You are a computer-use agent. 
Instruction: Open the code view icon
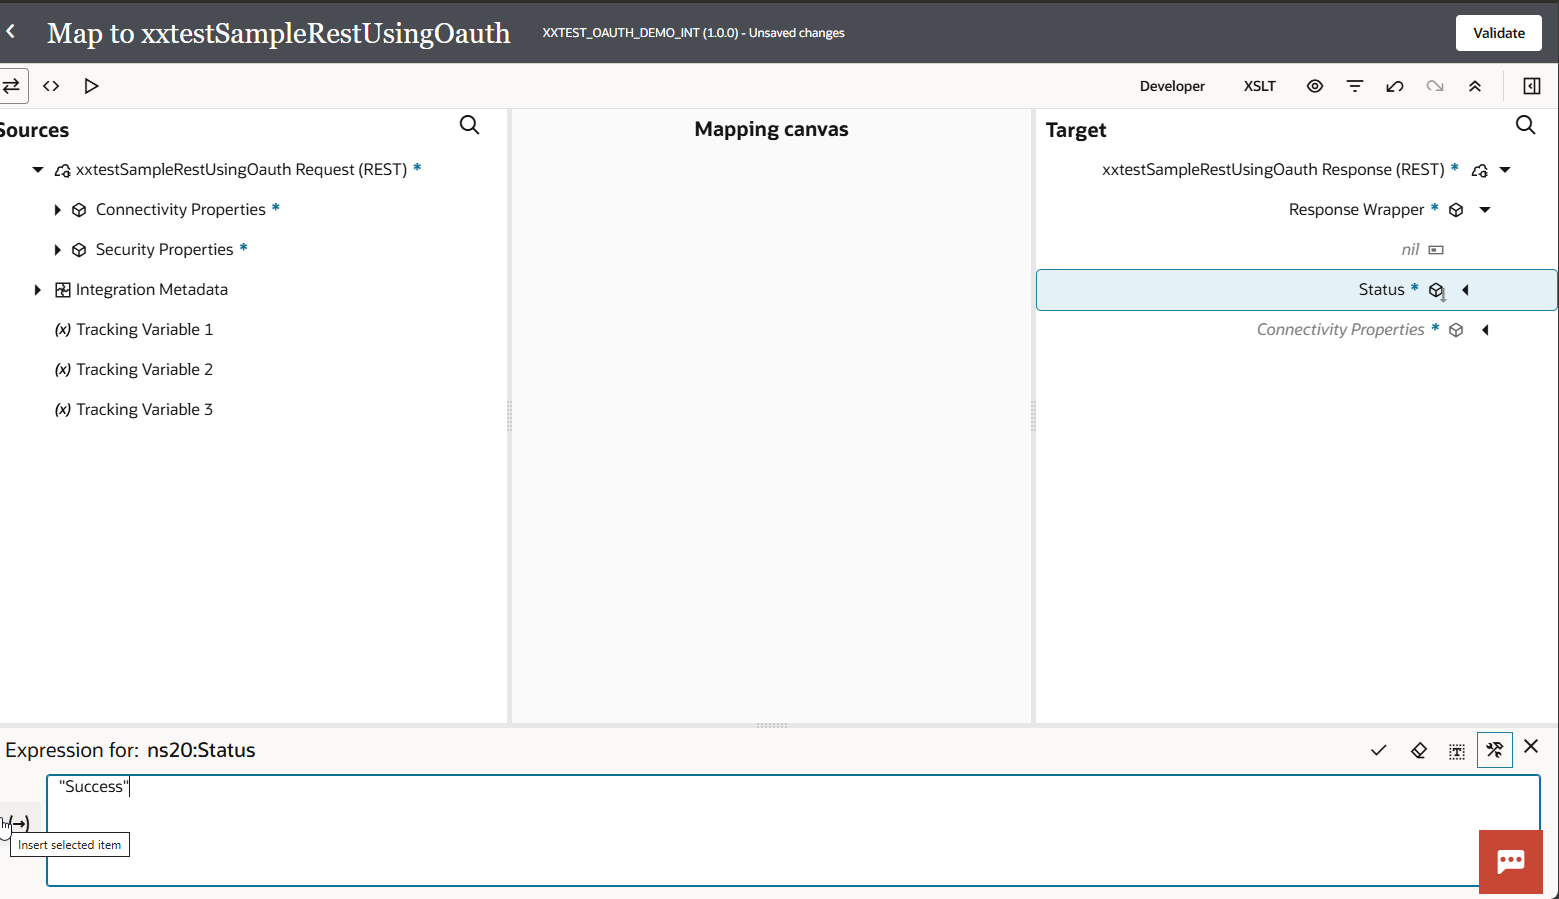coord(51,86)
